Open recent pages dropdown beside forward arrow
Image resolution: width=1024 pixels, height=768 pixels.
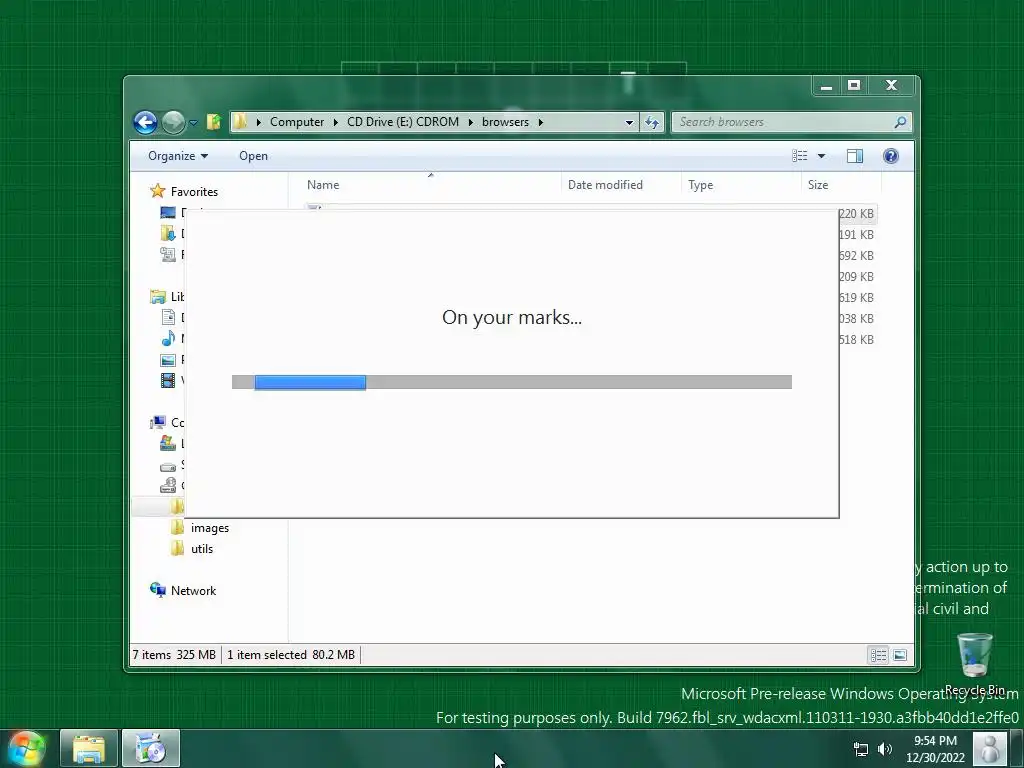[x=193, y=122]
